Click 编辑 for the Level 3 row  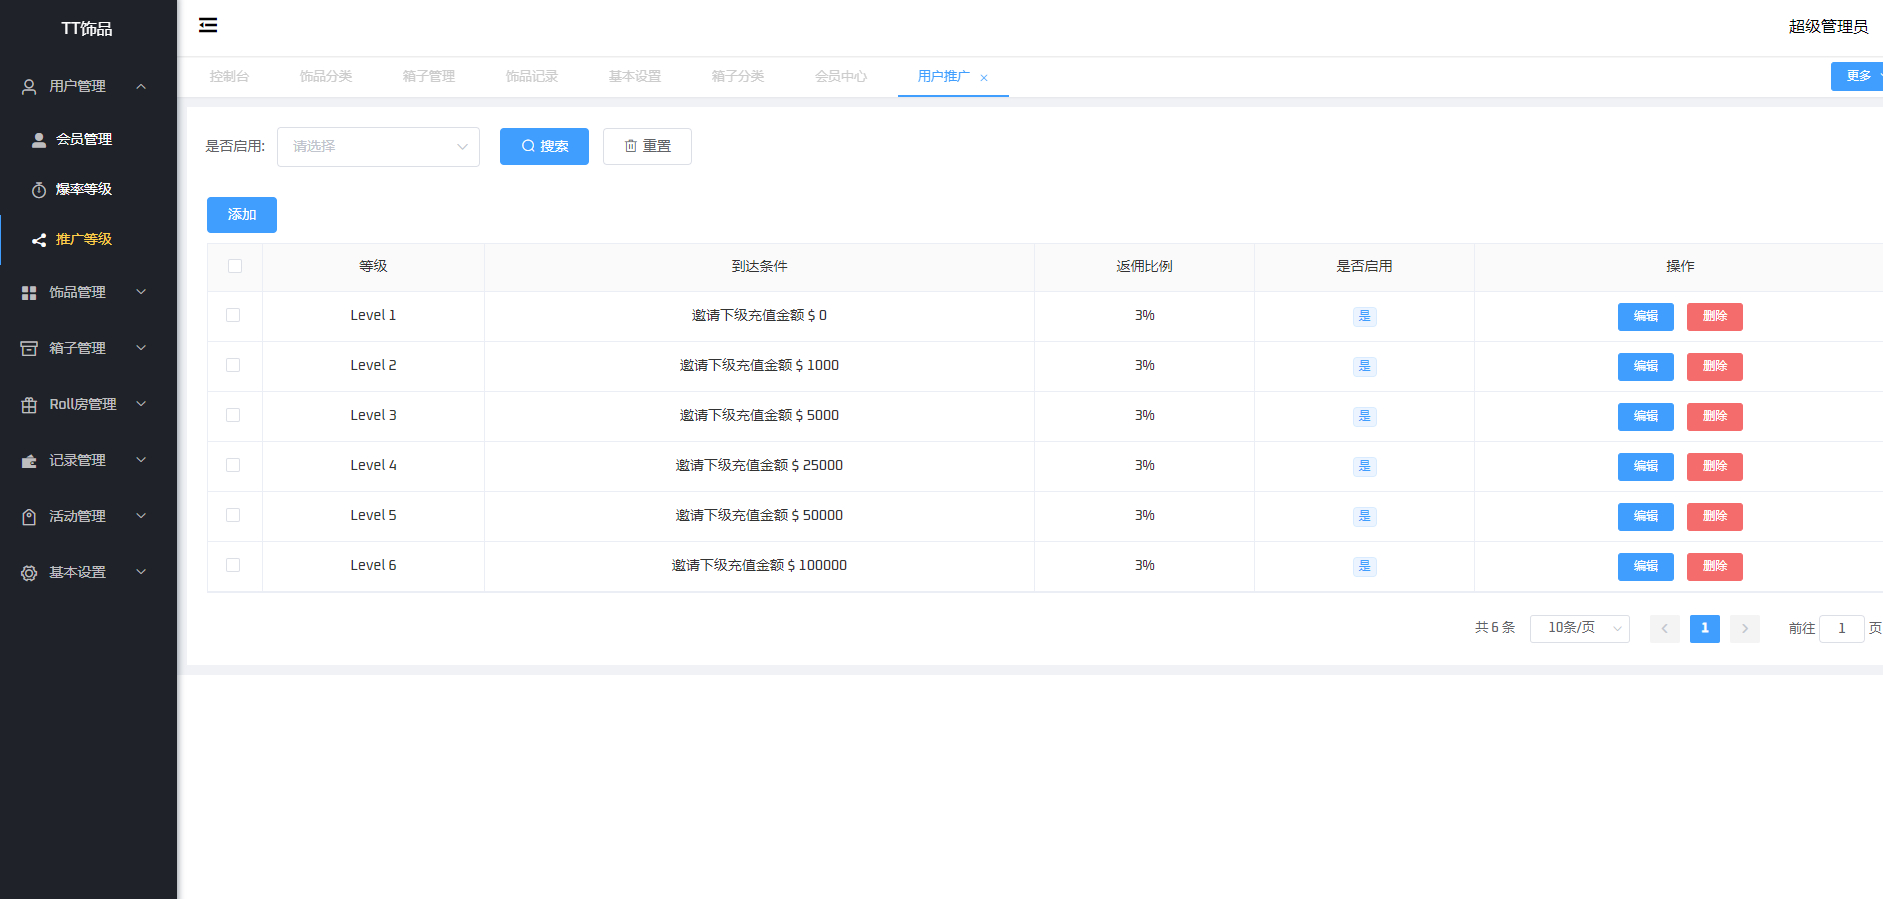coord(1645,416)
